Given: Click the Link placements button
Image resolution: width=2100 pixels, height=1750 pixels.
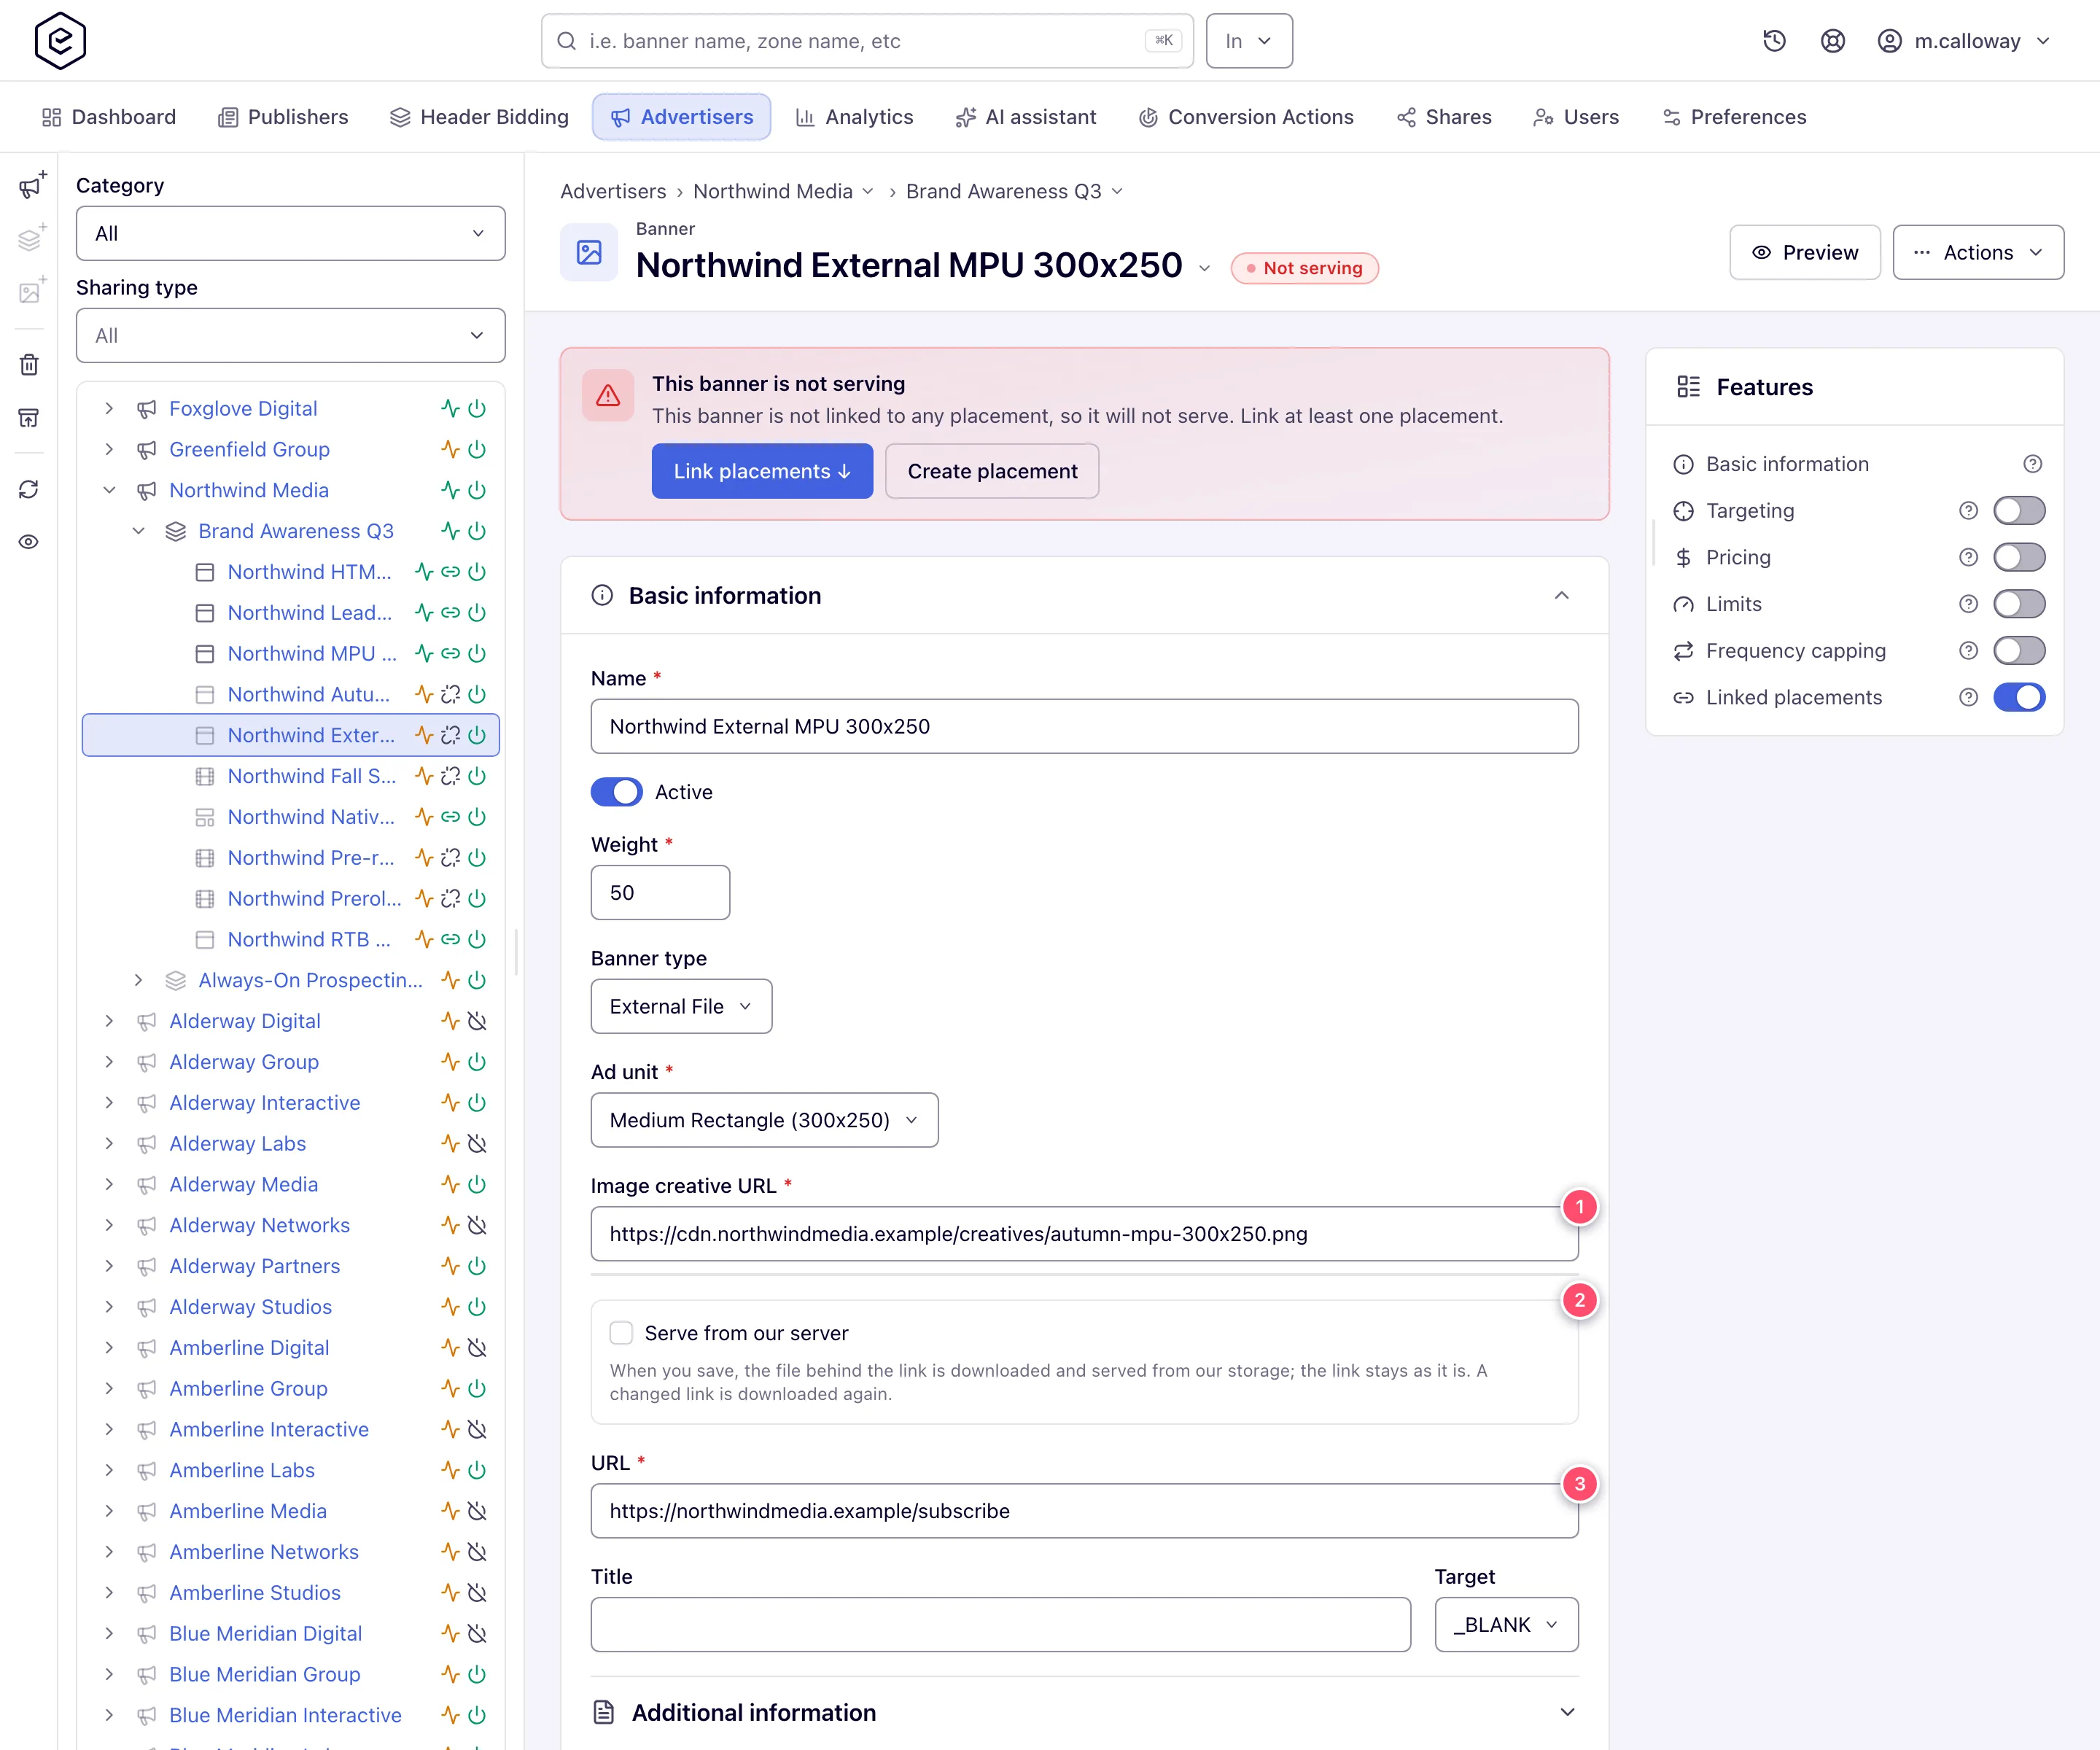Looking at the screenshot, I should click(x=762, y=471).
